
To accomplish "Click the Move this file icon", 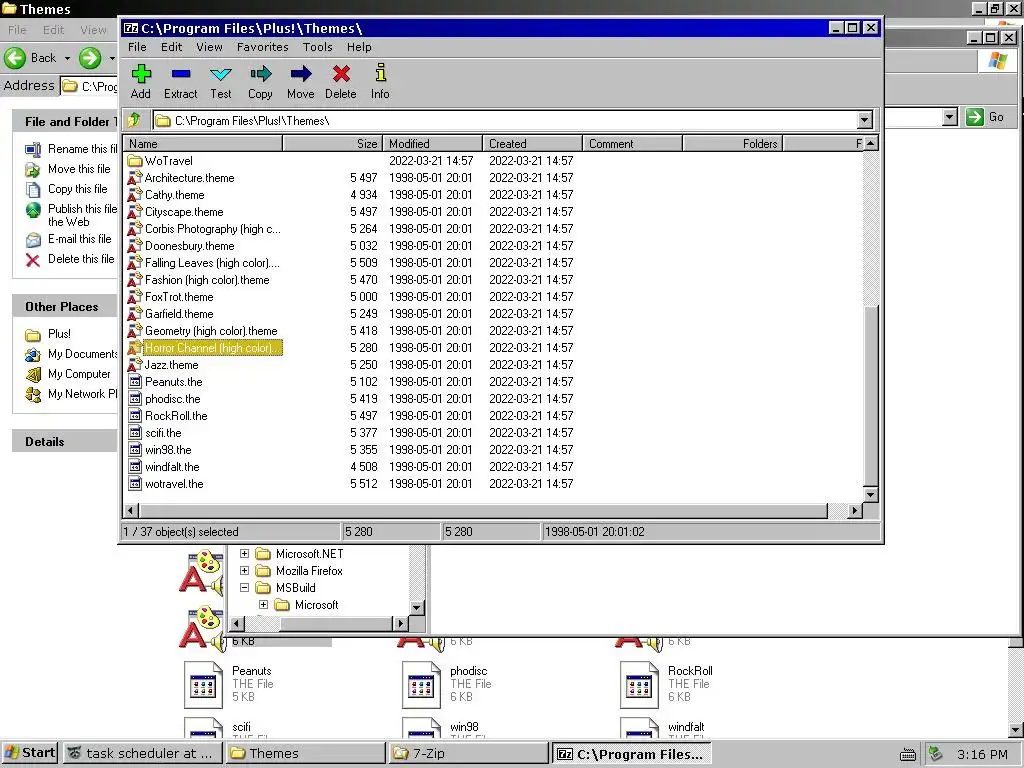I will [x=33, y=170].
